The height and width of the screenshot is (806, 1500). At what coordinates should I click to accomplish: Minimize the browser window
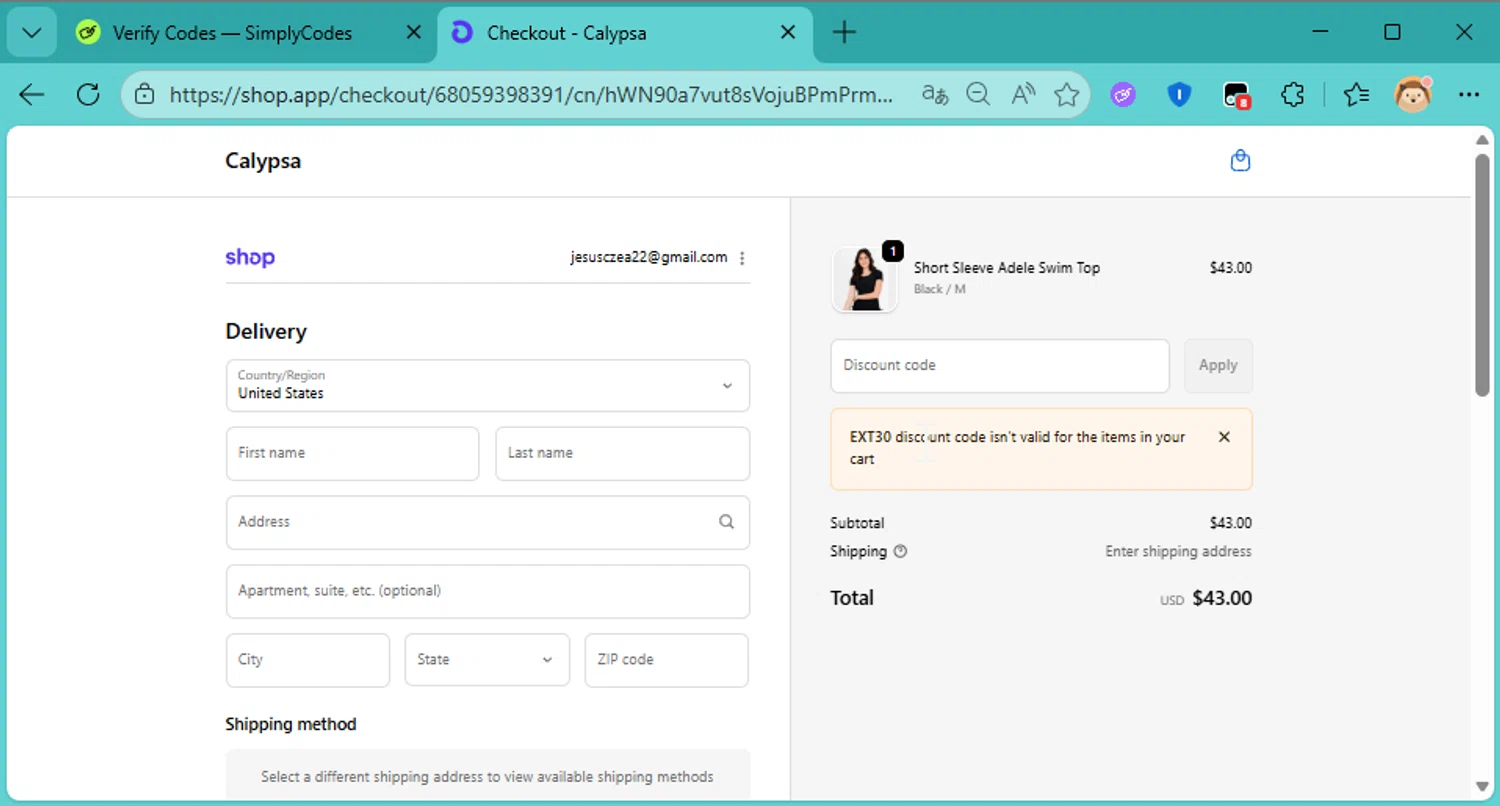1320,33
